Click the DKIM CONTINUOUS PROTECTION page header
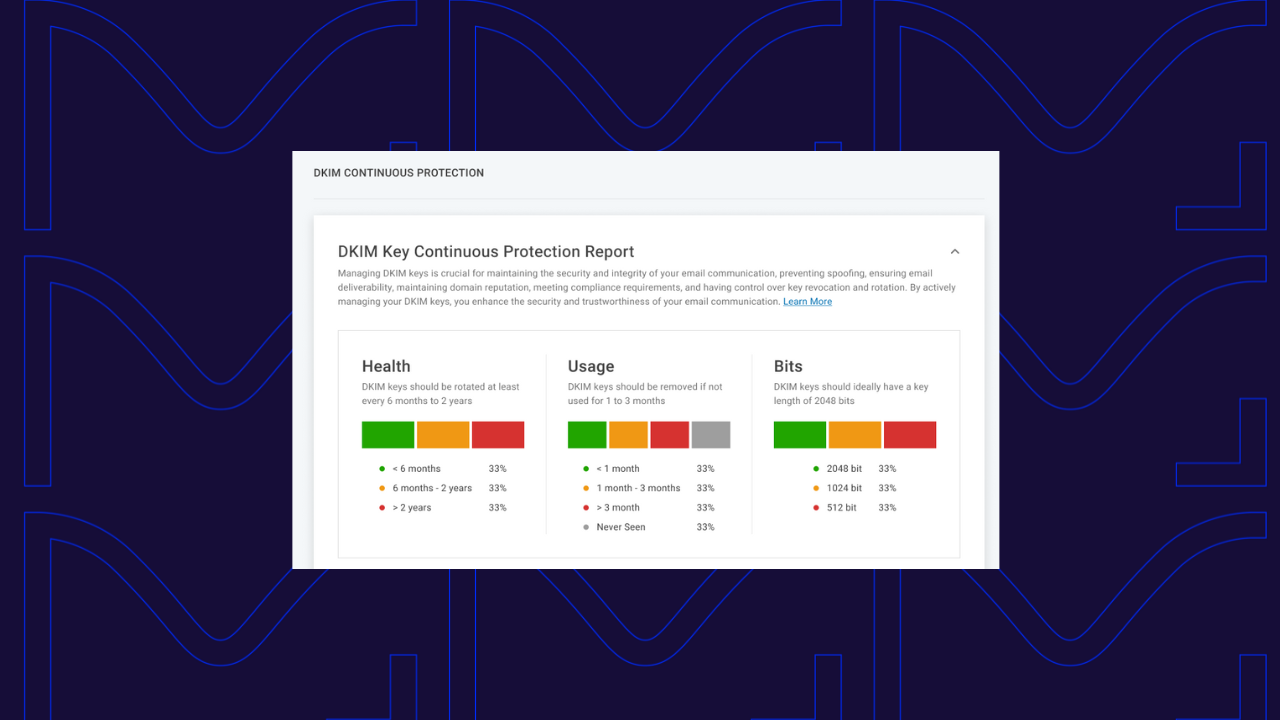1280x720 pixels. 398,172
